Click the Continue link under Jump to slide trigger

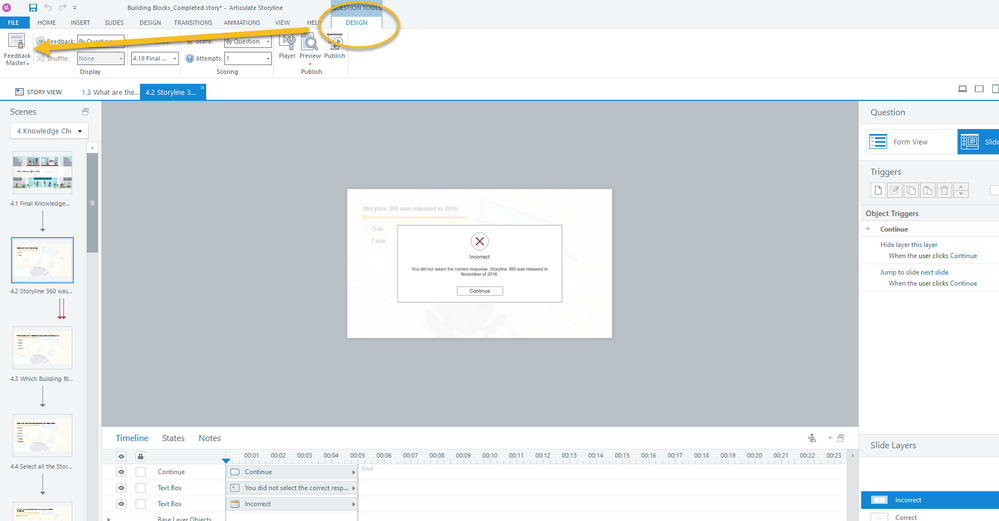(x=963, y=283)
